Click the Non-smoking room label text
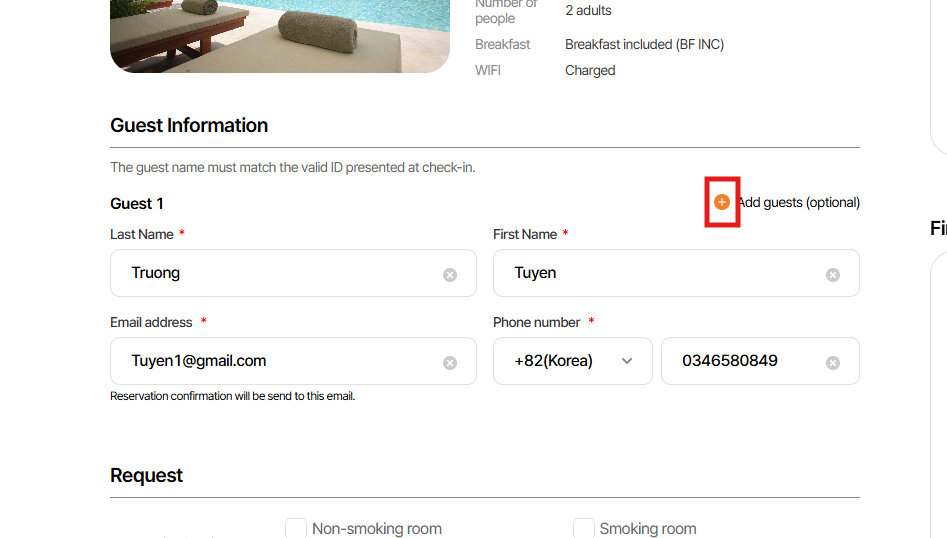Image resolution: width=947 pixels, height=538 pixels. click(377, 528)
